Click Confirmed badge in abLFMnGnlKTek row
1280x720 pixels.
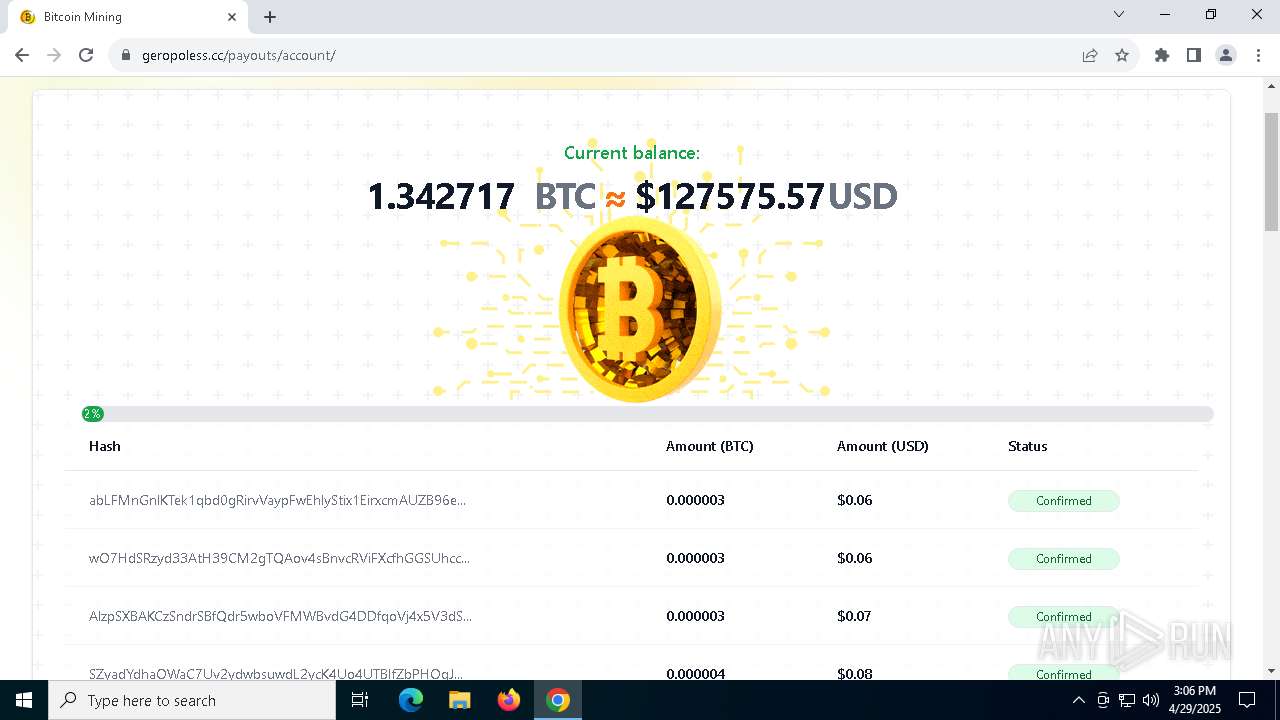(x=1064, y=501)
